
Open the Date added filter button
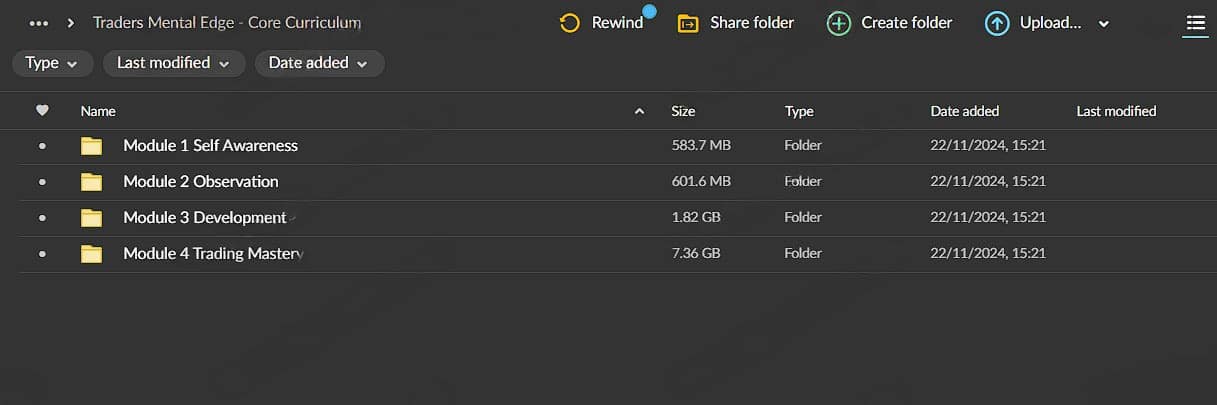319,63
